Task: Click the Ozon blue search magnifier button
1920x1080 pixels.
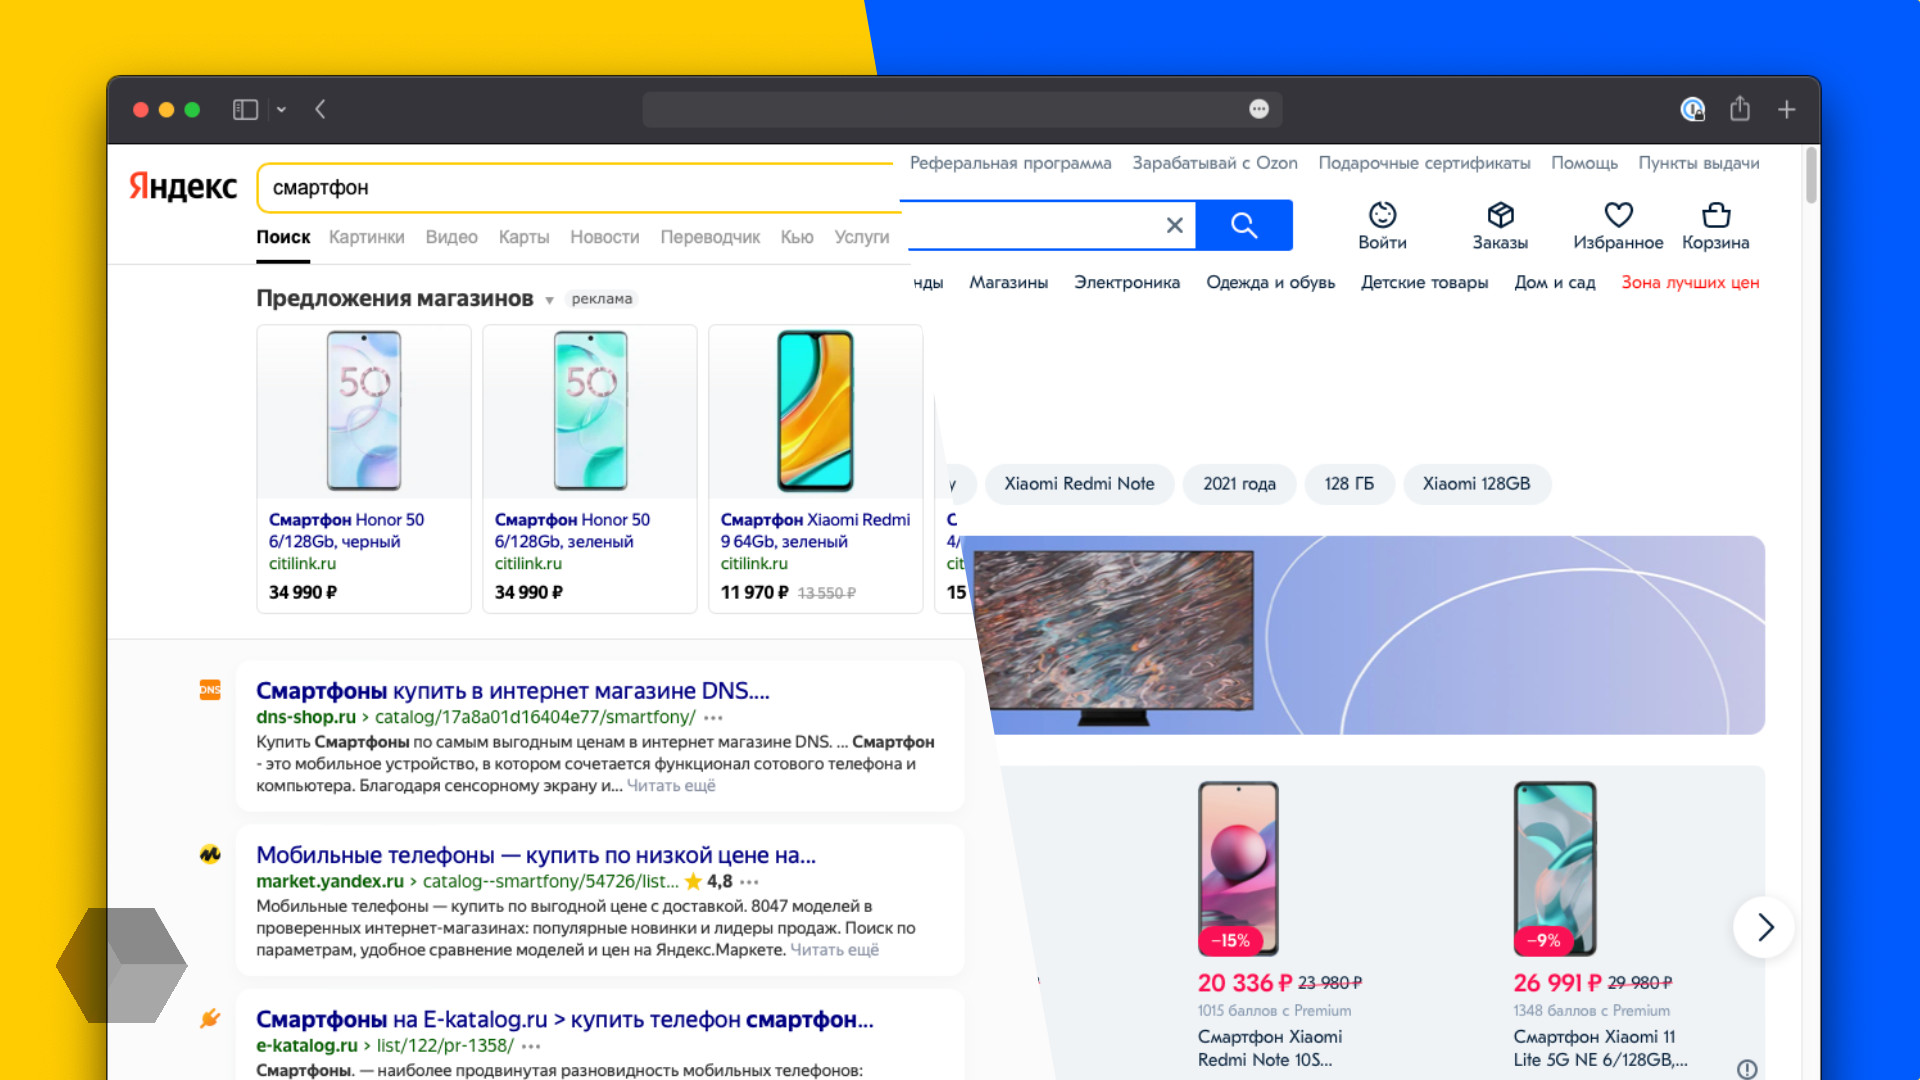Action: coord(1244,225)
